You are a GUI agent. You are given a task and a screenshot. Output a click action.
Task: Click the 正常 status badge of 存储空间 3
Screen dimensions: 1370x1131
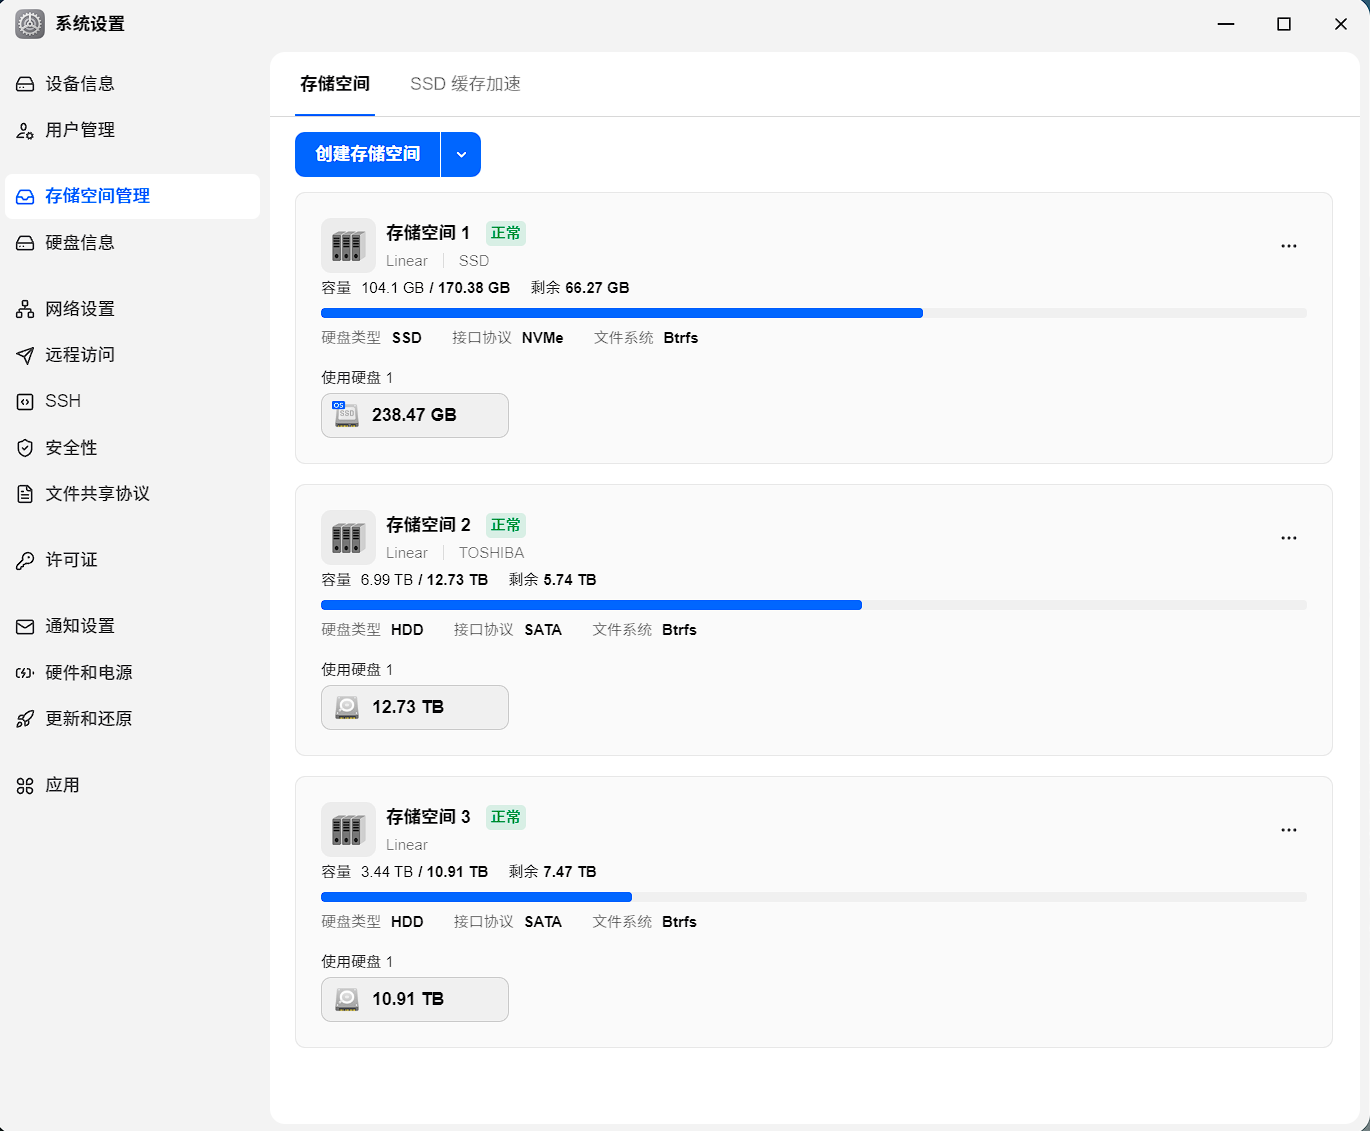[x=506, y=817]
